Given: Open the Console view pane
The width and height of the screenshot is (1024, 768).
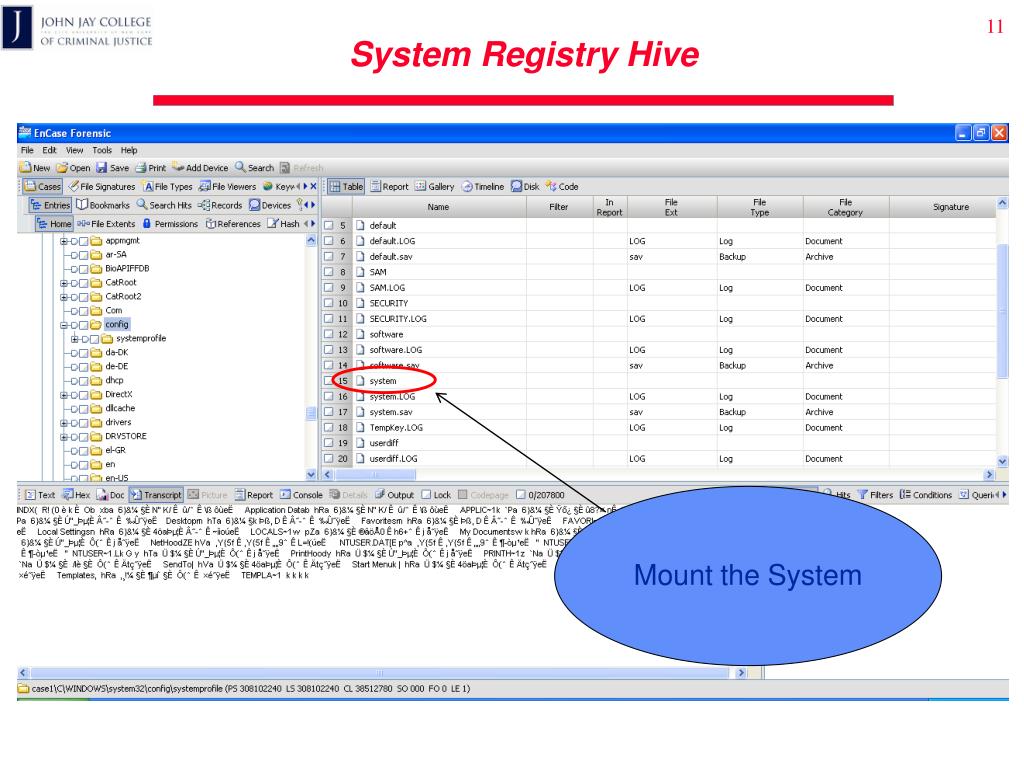Looking at the screenshot, I should coord(301,495).
